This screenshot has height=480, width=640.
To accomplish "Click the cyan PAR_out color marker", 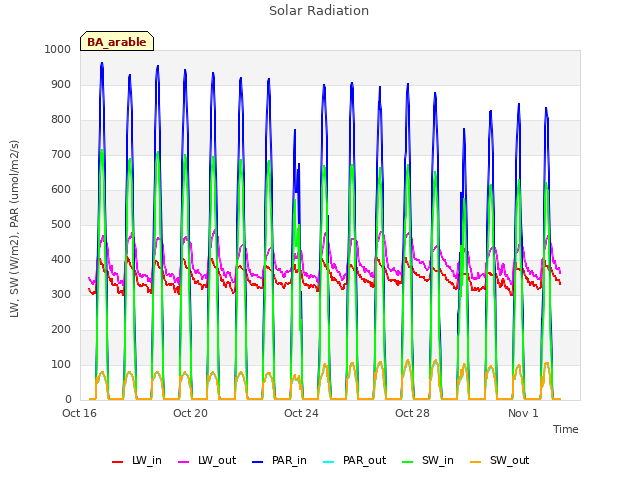I will 328,462.
